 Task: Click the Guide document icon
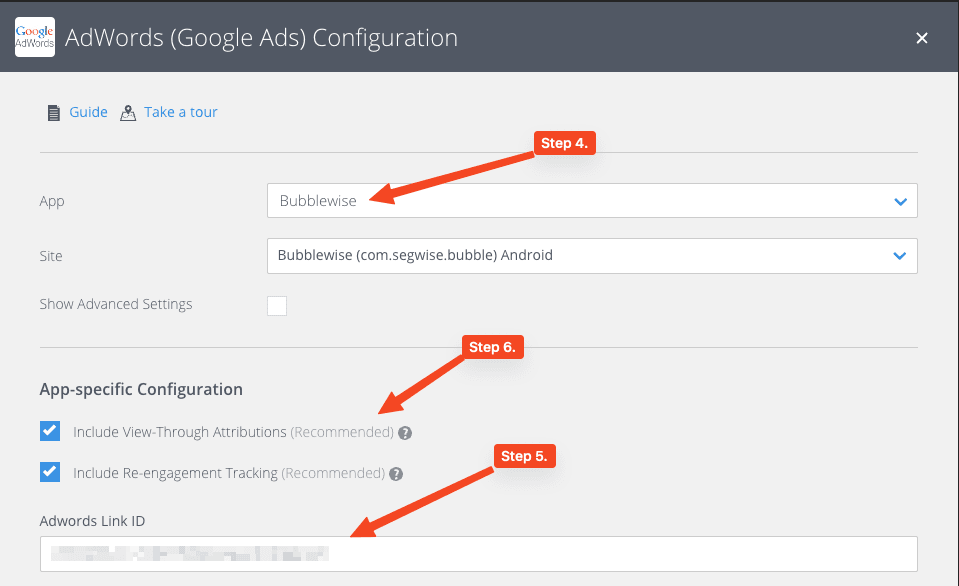(54, 113)
